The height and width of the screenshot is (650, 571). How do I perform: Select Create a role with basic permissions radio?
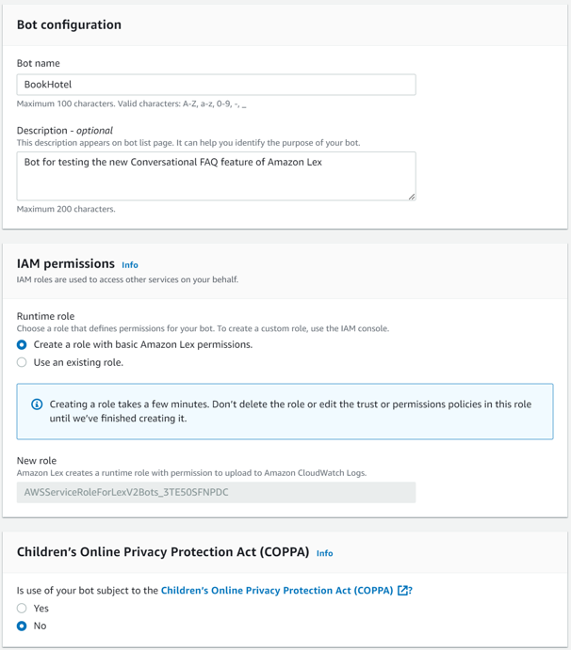coord(22,345)
